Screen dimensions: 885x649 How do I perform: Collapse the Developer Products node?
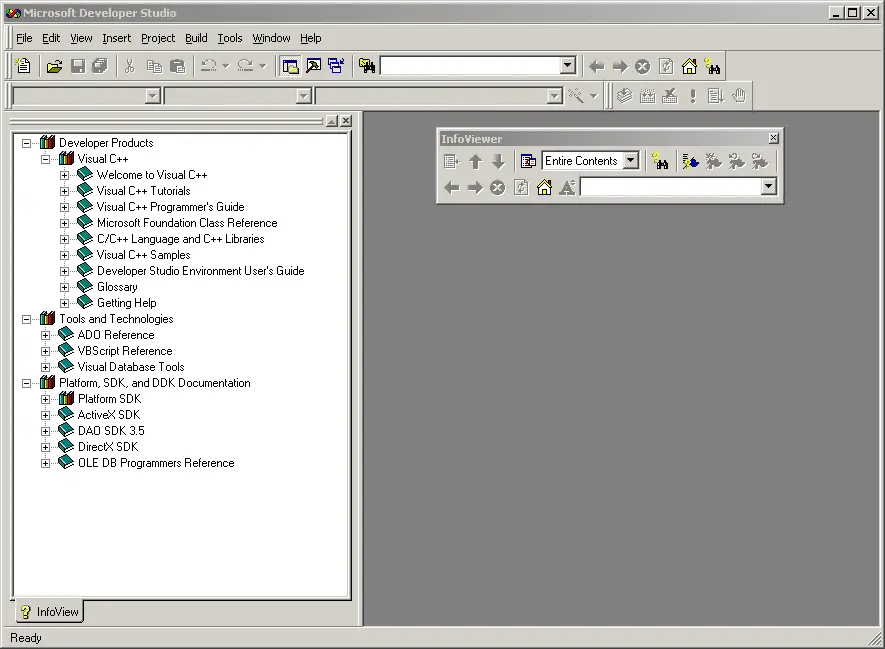pyautogui.click(x=27, y=143)
